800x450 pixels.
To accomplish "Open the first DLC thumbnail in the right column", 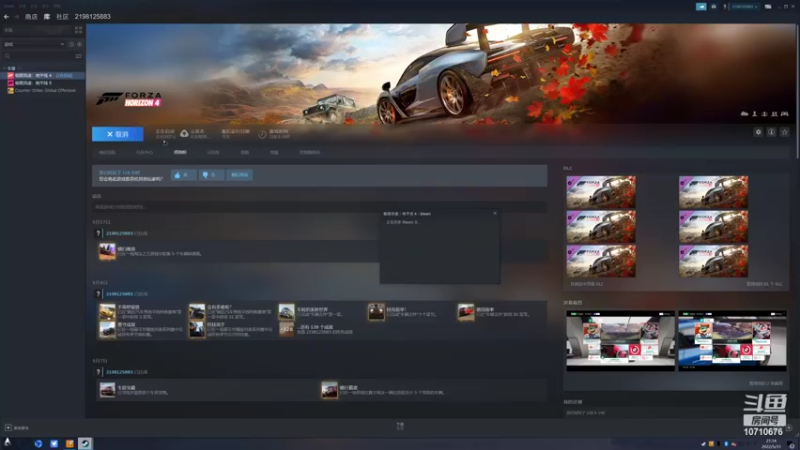I will pos(713,192).
